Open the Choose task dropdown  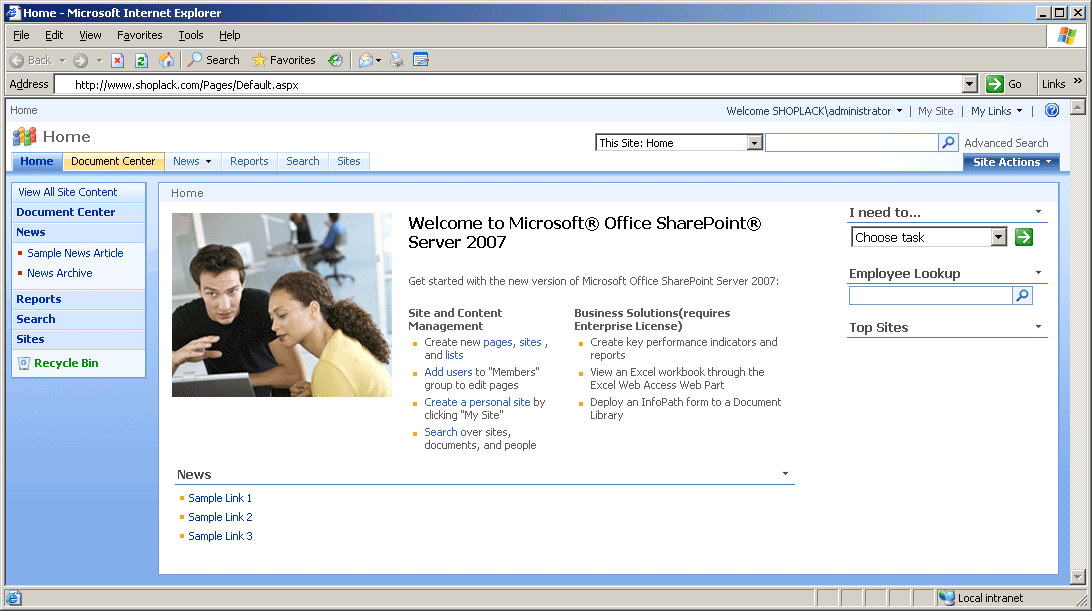998,237
